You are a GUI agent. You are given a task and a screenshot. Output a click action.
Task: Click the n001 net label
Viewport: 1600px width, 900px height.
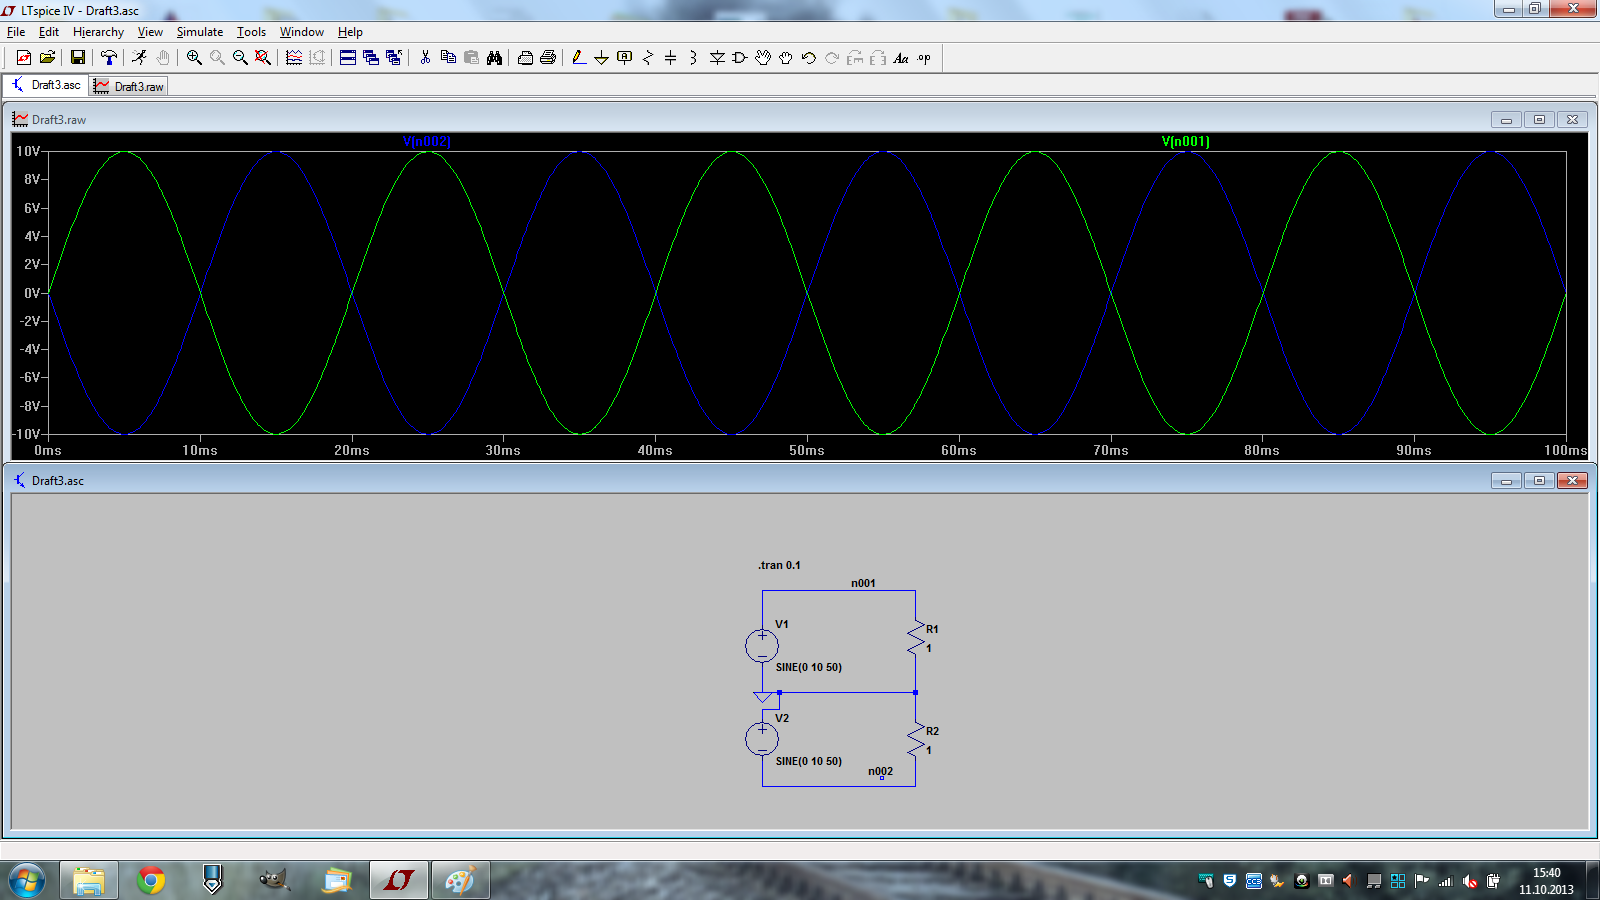pyautogui.click(x=863, y=583)
